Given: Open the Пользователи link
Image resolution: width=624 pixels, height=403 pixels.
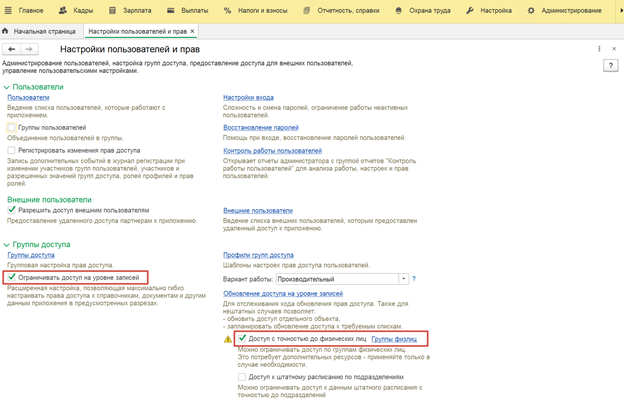Looking at the screenshot, I should coord(28,97).
